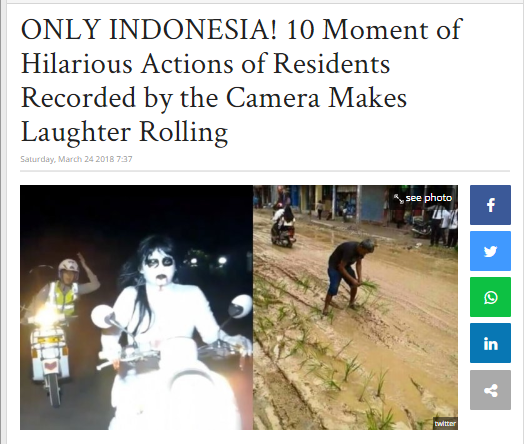Open the photo of man planting rice
Screen dimensions: 524x444
click(x=355, y=307)
